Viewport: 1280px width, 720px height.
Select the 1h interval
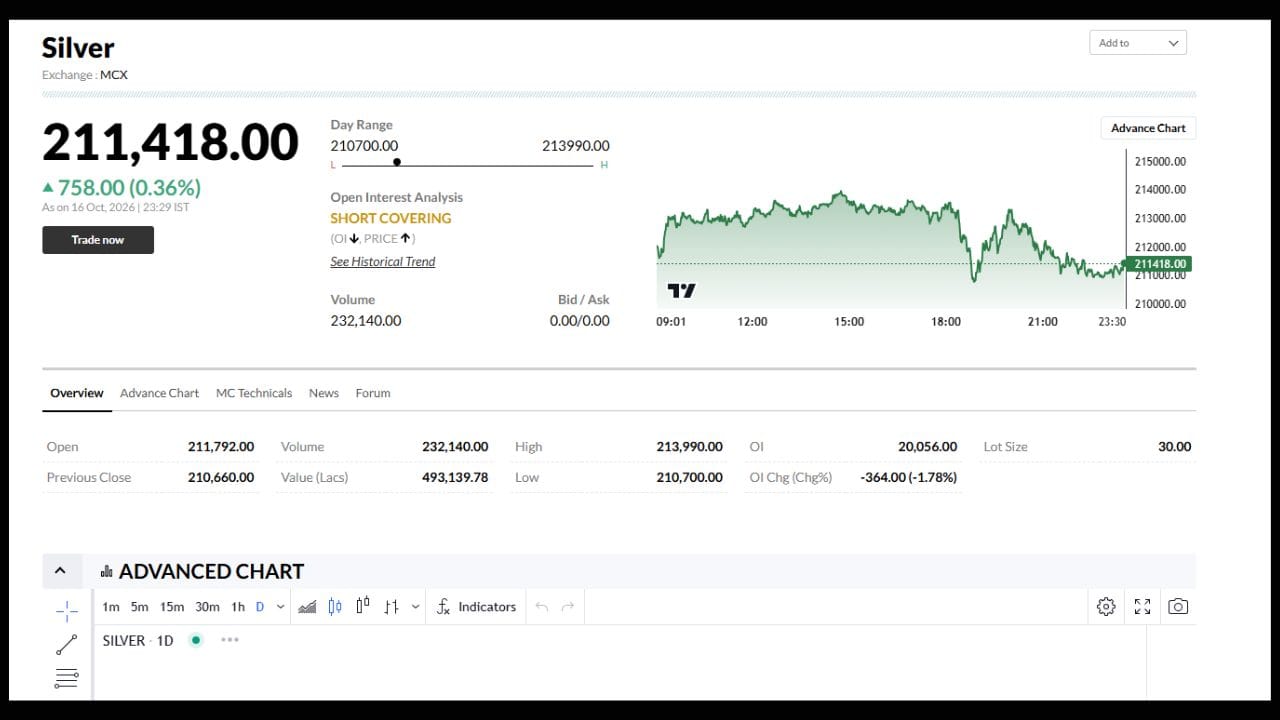(238, 607)
